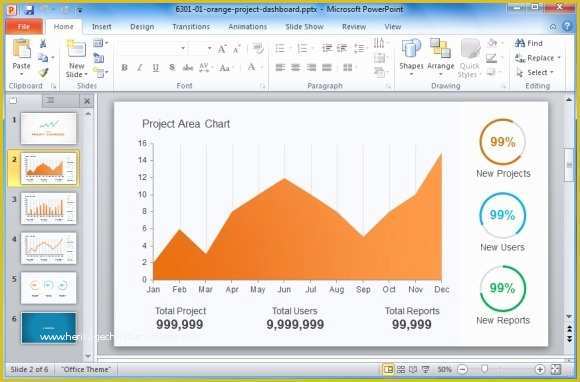Fit slide to current window icon

point(556,369)
